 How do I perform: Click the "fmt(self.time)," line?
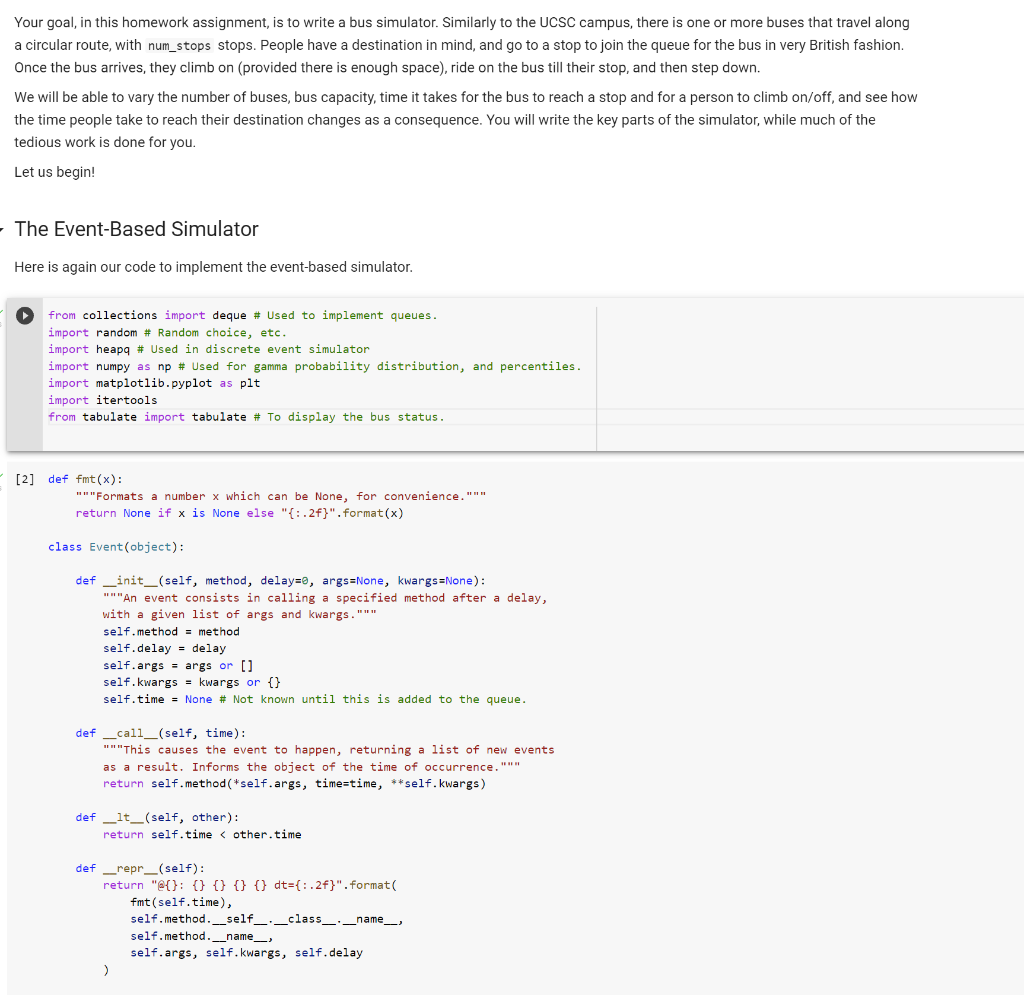[x=182, y=902]
